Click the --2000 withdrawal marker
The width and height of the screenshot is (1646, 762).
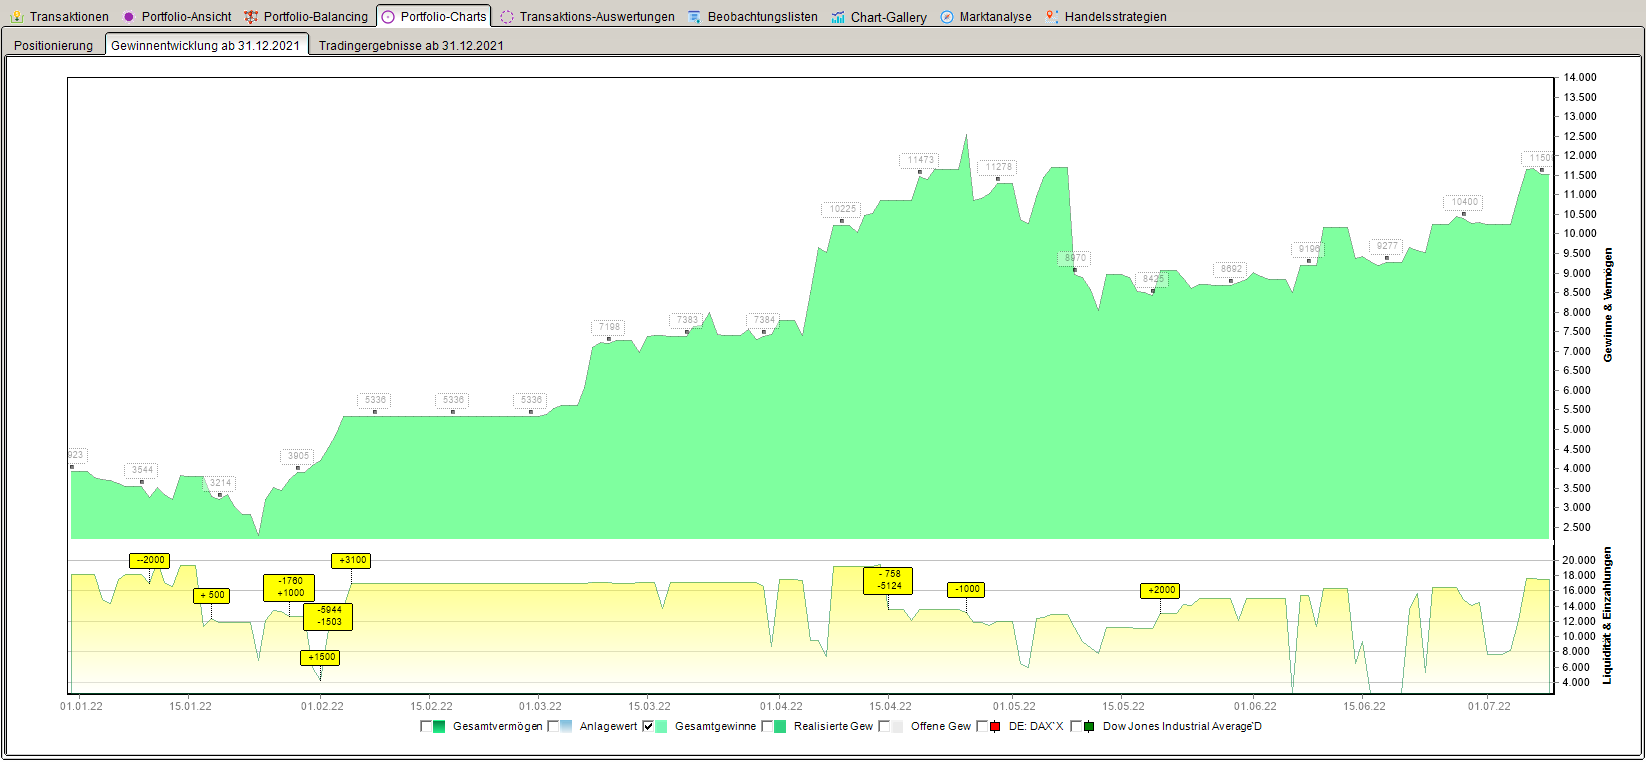click(x=150, y=560)
